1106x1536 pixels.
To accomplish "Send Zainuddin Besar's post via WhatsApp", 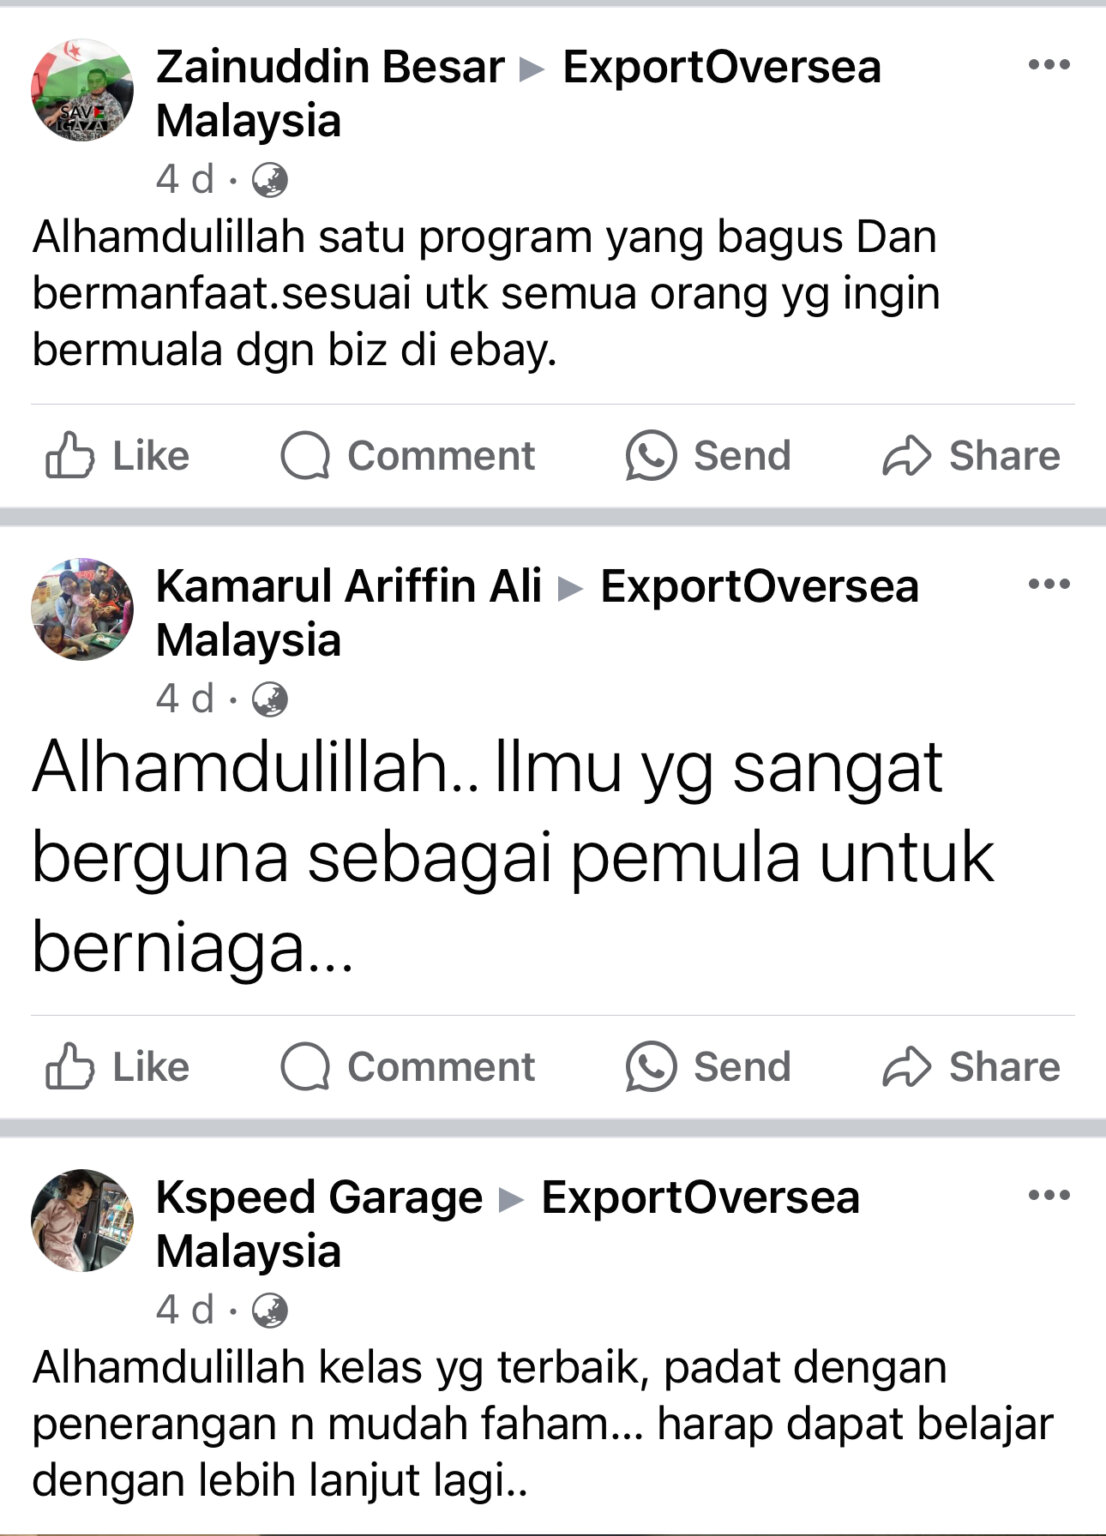I will (x=708, y=456).
